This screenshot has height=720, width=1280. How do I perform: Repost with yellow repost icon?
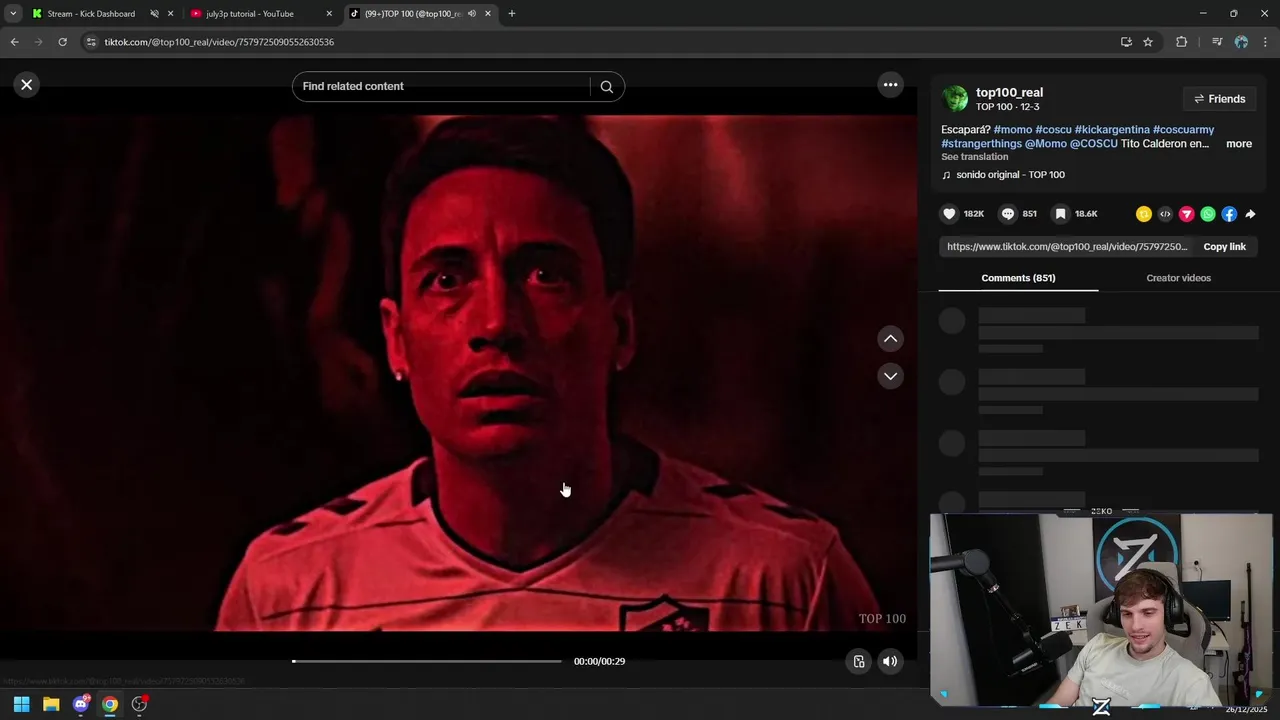1144,214
